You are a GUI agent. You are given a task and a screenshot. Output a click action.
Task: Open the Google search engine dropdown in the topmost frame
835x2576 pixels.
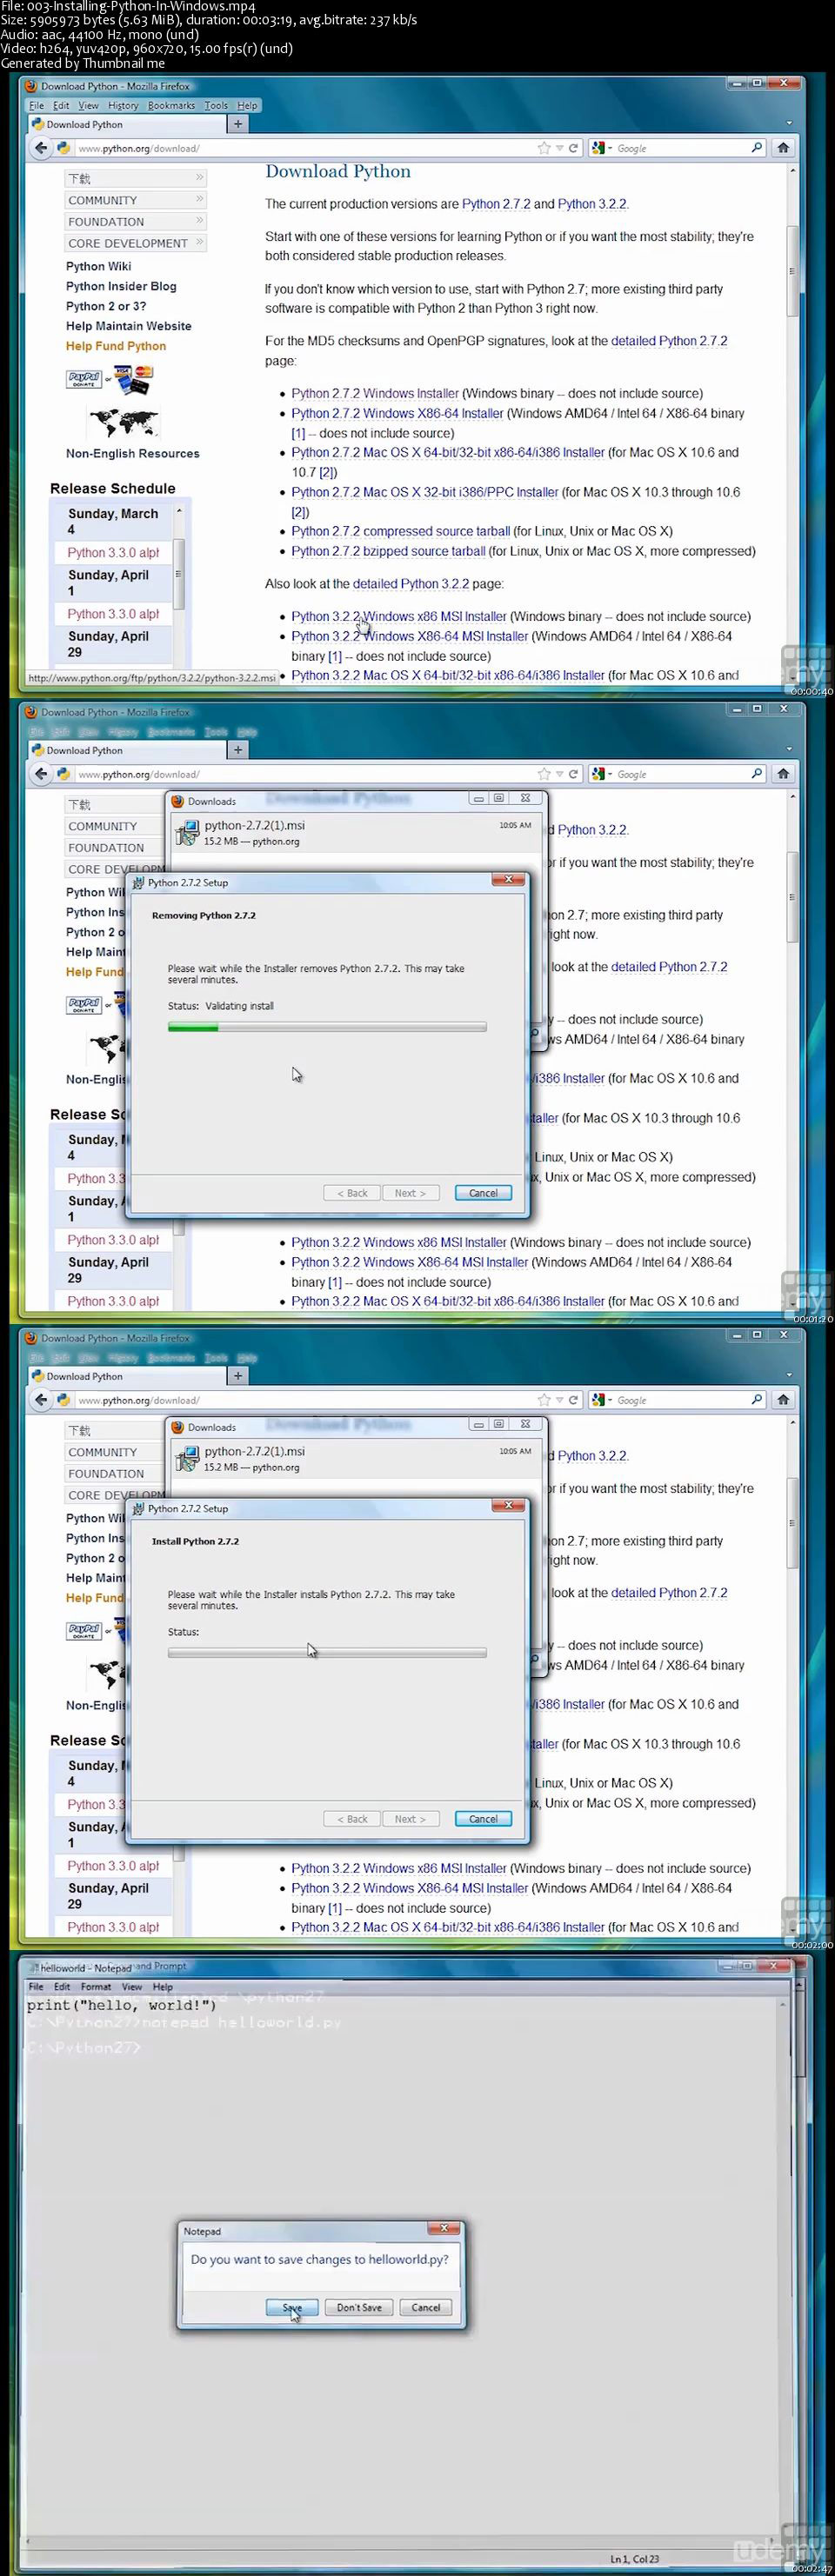tap(602, 148)
